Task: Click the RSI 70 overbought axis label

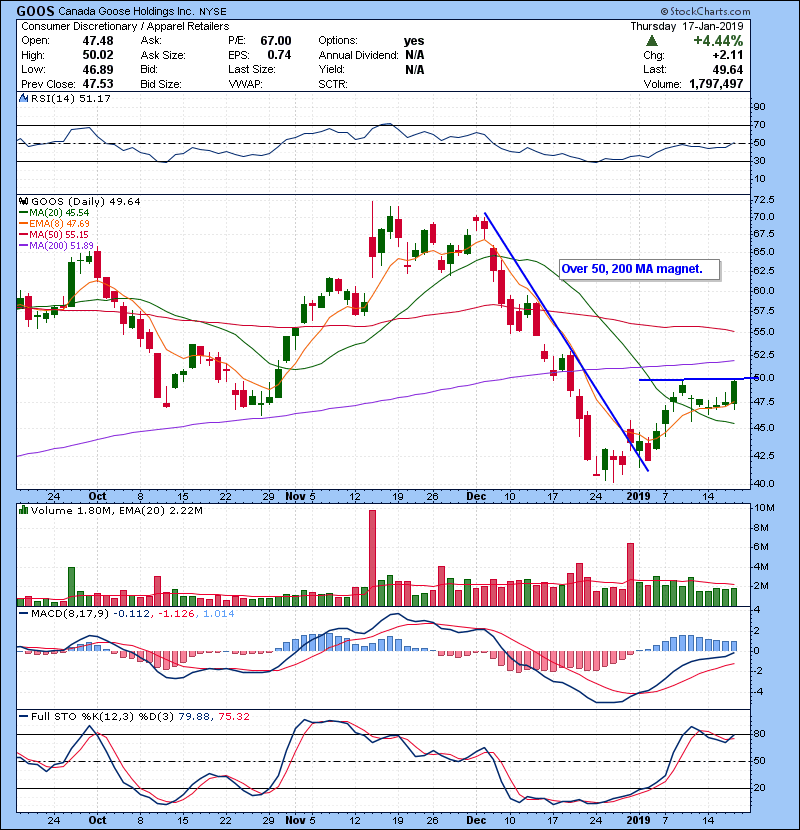Action: pyautogui.click(x=759, y=125)
